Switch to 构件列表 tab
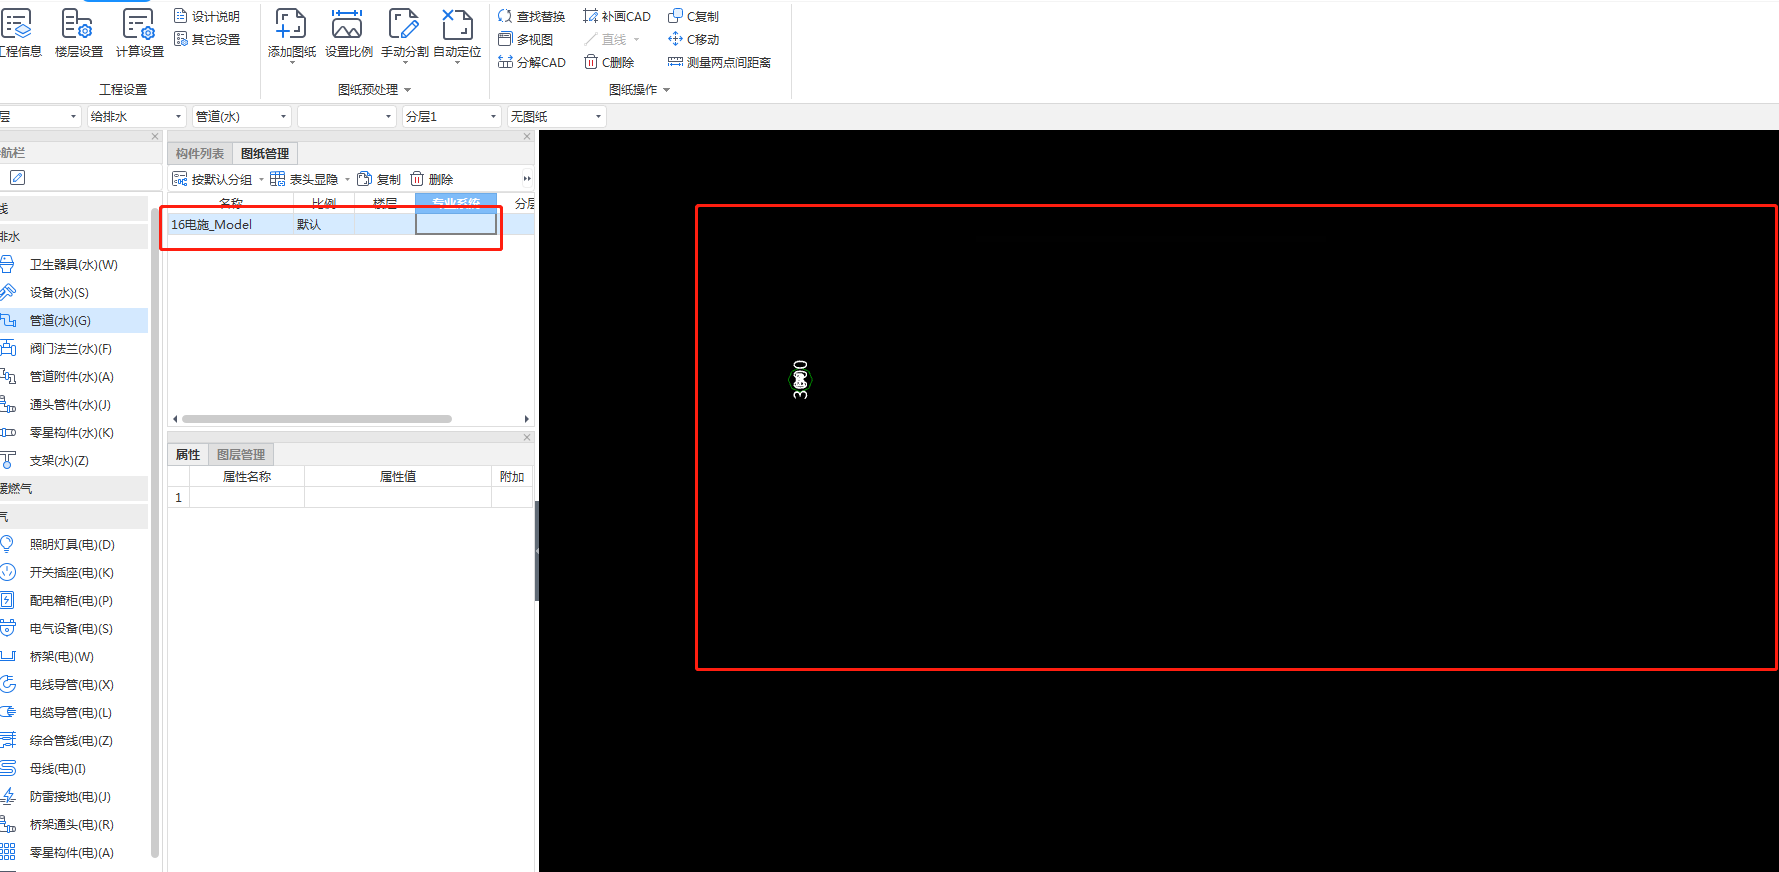The height and width of the screenshot is (872, 1779). [200, 154]
